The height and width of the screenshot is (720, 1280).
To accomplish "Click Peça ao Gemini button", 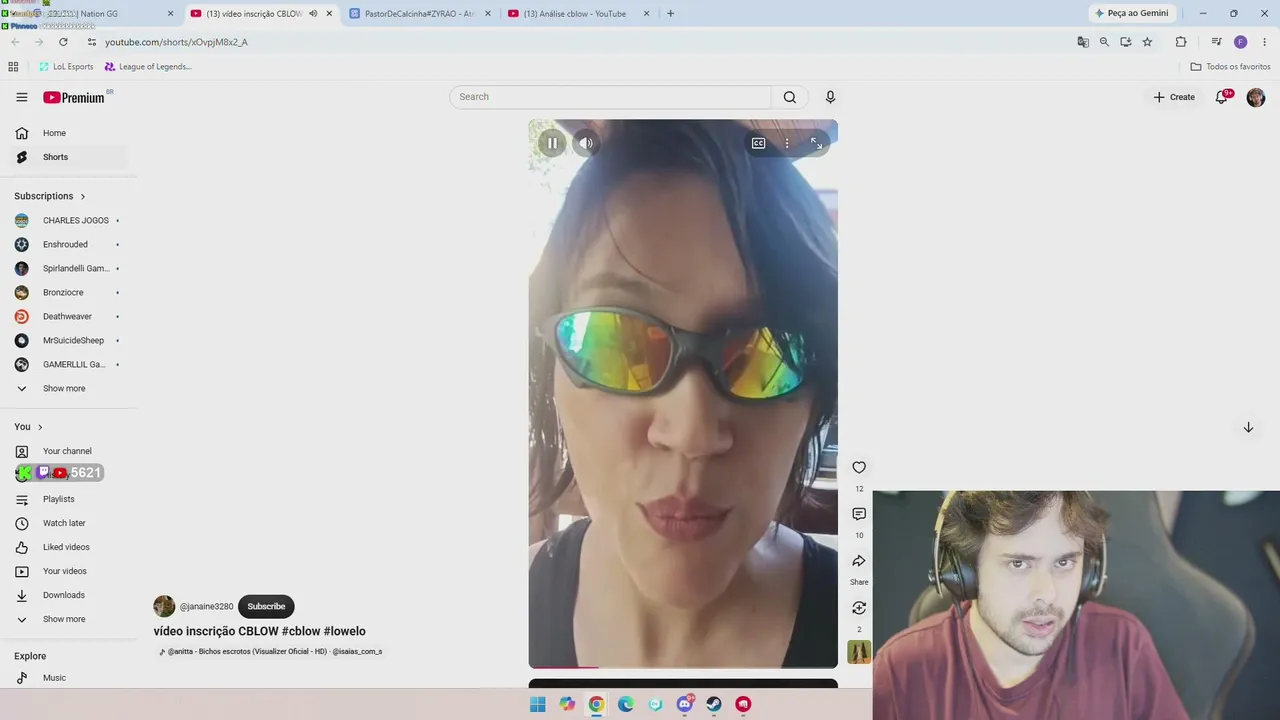I will tap(1131, 14).
